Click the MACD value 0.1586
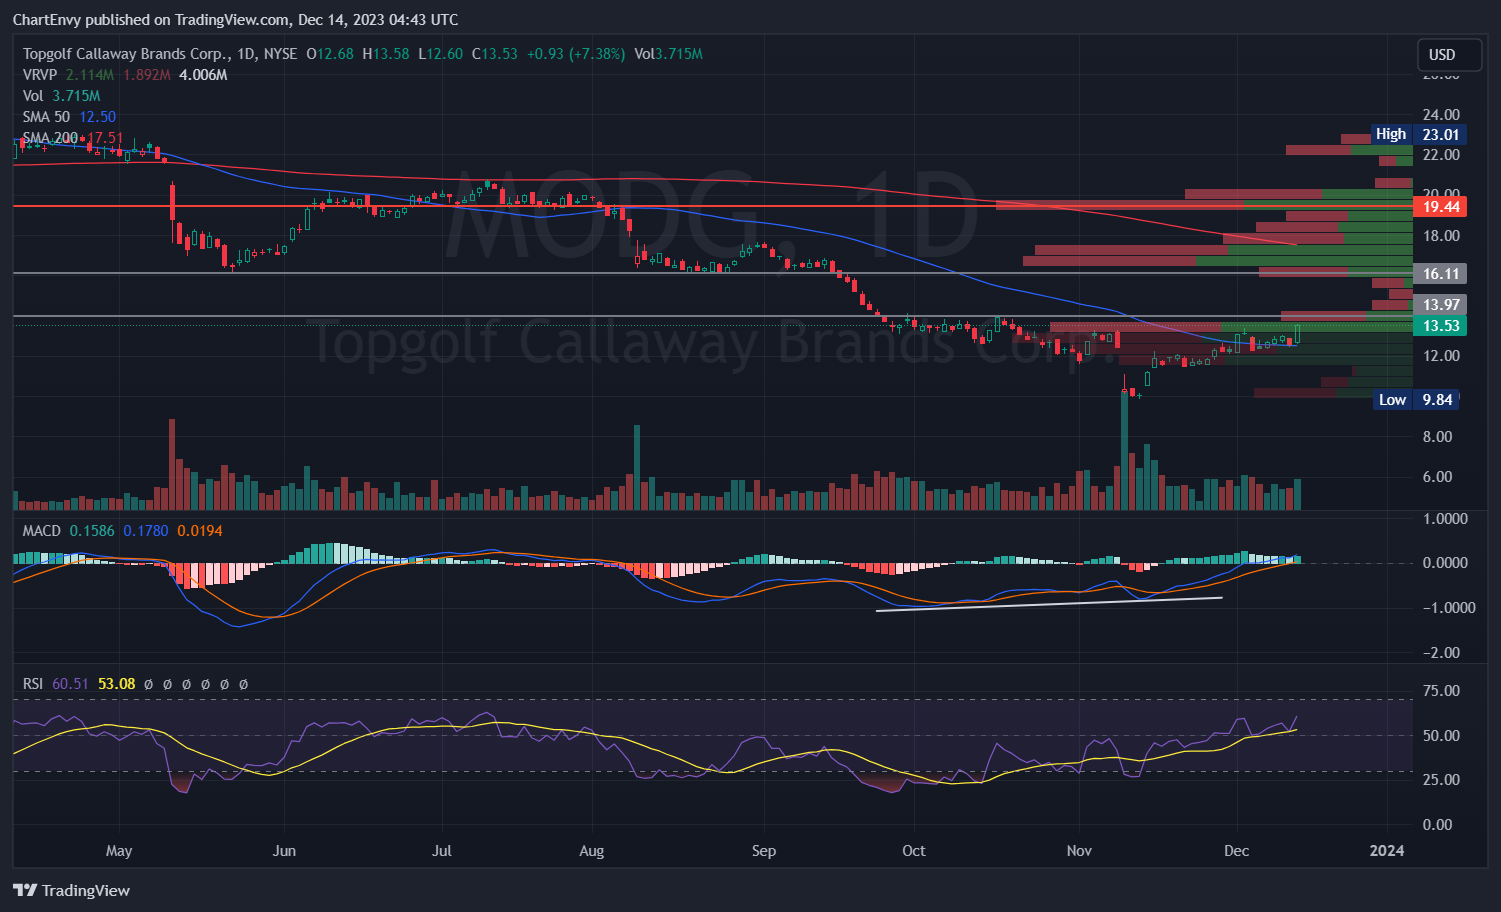 click(92, 531)
